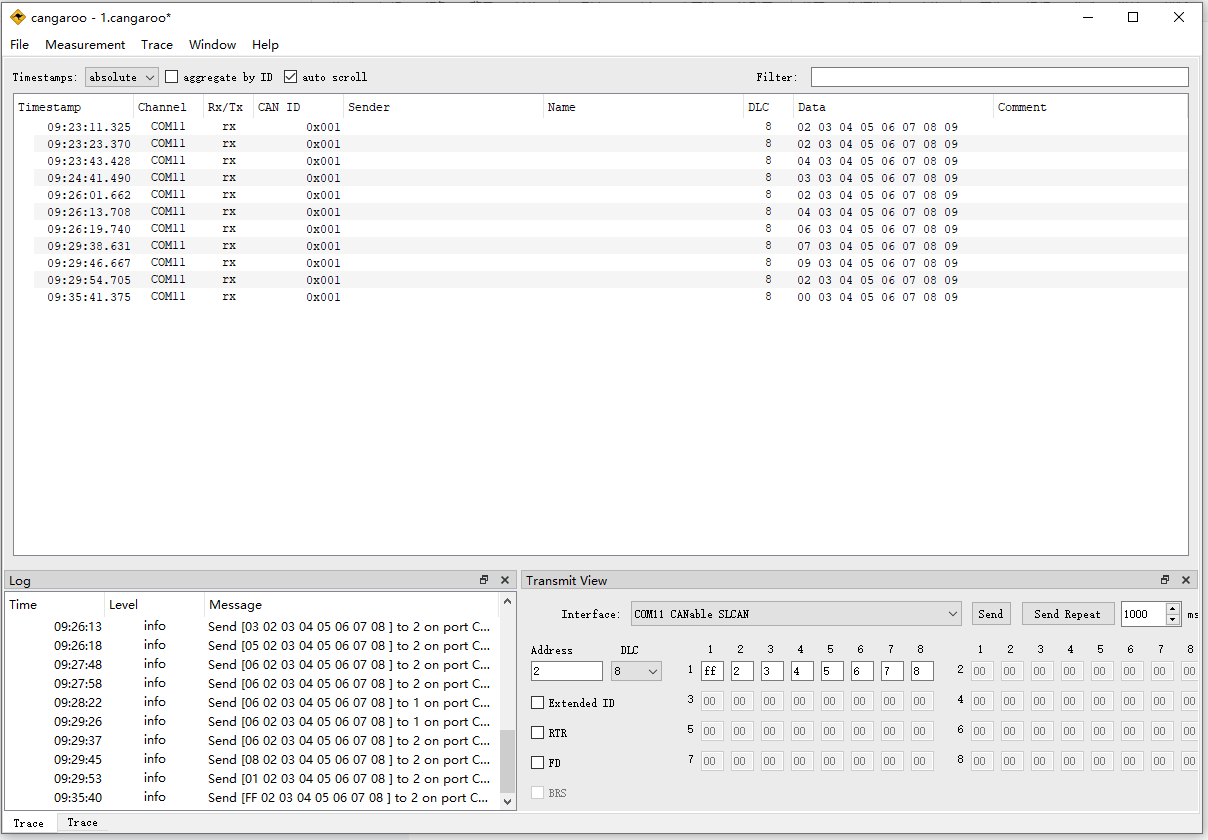Click the Data column header

(894, 107)
